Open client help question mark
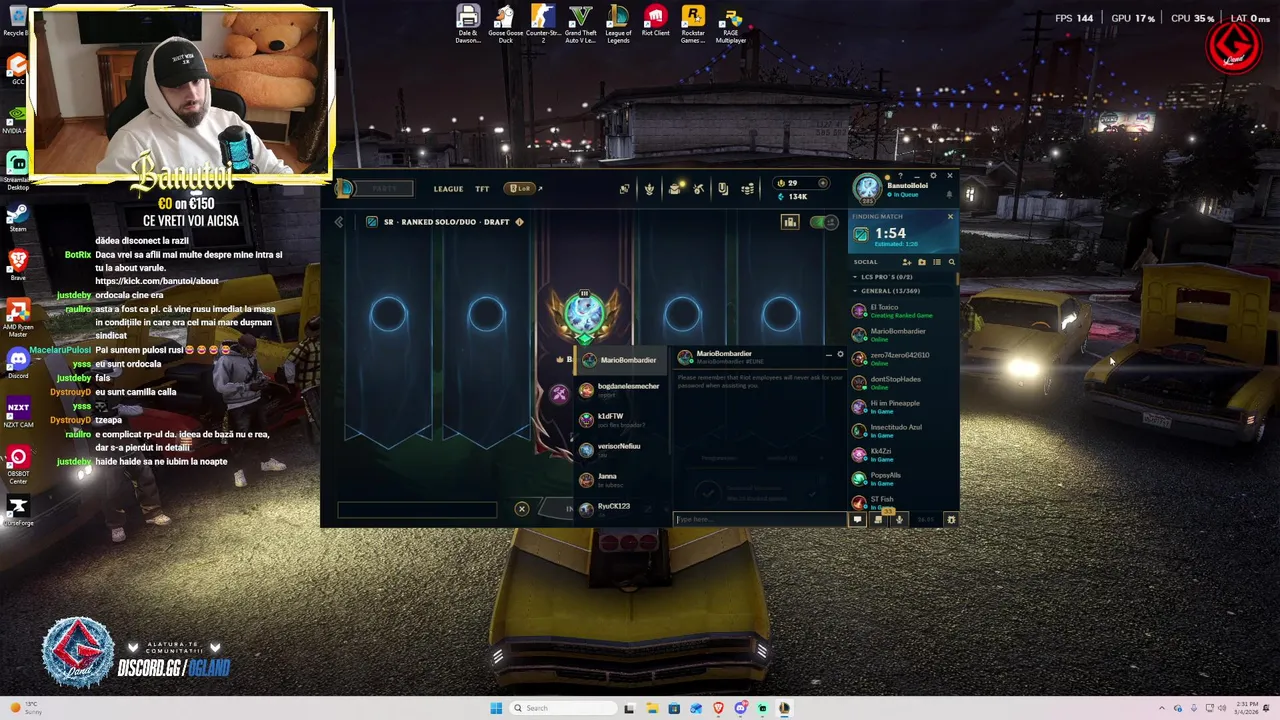The image size is (1280, 720). point(900,176)
